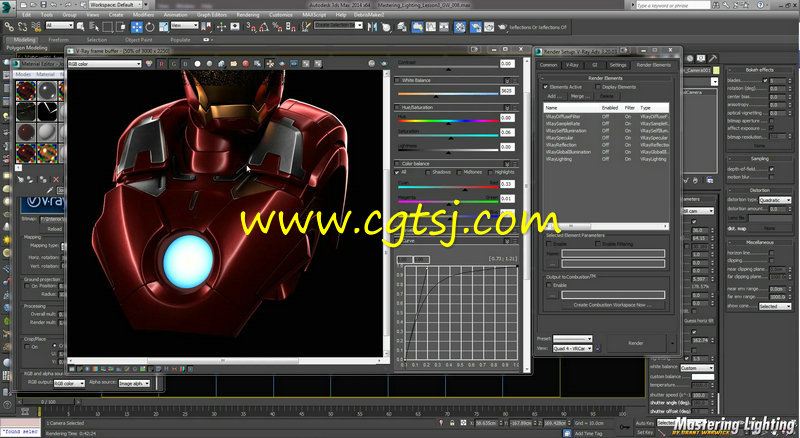Click the Cyan-Red color balance slider
Image resolution: width=800 pixels, height=438 pixels.
(x=448, y=187)
